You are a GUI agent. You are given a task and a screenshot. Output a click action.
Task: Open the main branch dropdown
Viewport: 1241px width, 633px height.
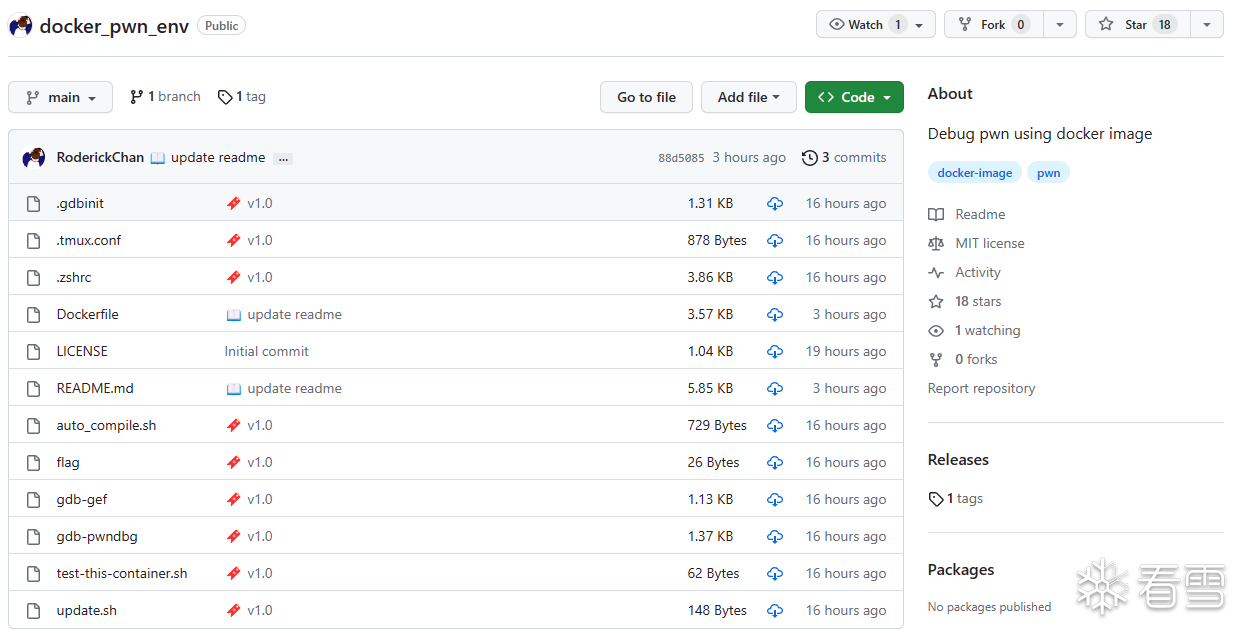click(61, 97)
